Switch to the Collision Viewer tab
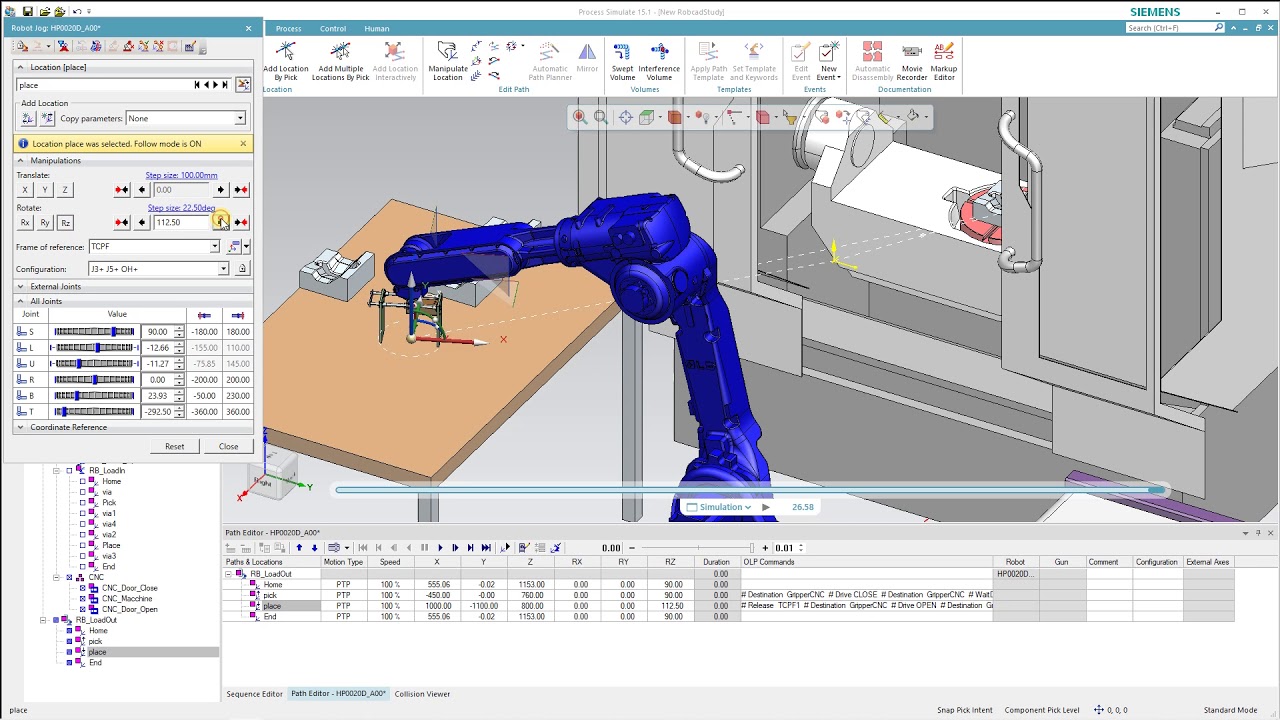The height and width of the screenshot is (720, 1280). tap(422, 694)
